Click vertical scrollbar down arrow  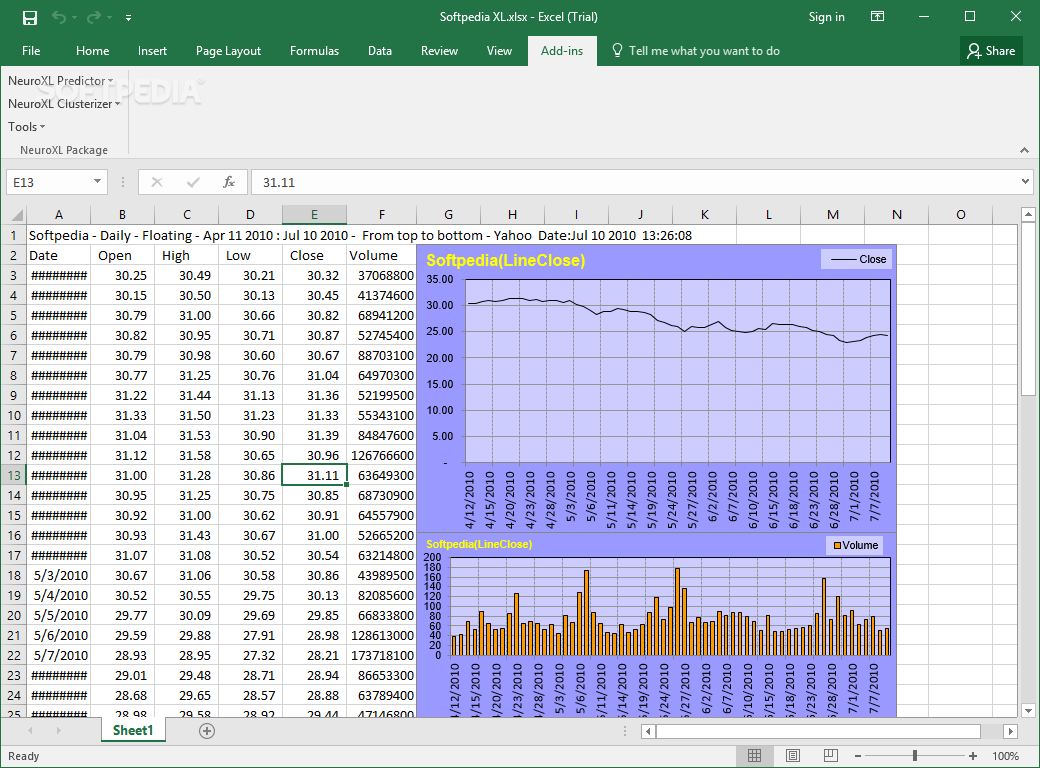pyautogui.click(x=1028, y=710)
